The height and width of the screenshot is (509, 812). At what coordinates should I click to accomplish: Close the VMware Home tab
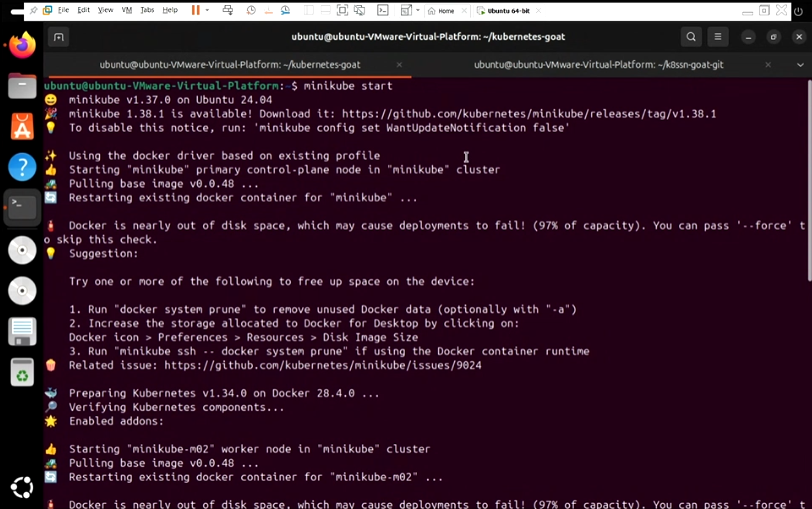[x=464, y=11]
